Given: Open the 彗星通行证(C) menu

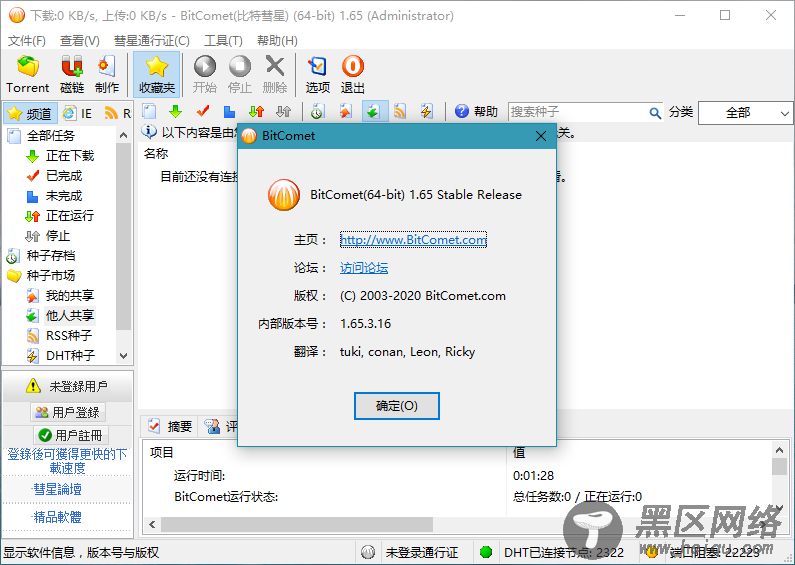Looking at the screenshot, I should (x=152, y=41).
